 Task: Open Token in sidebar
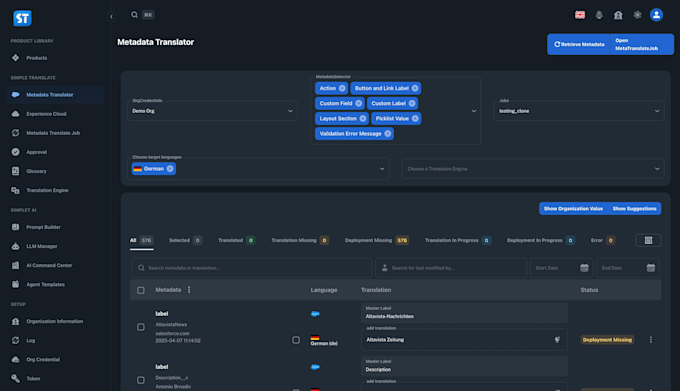(x=55, y=378)
